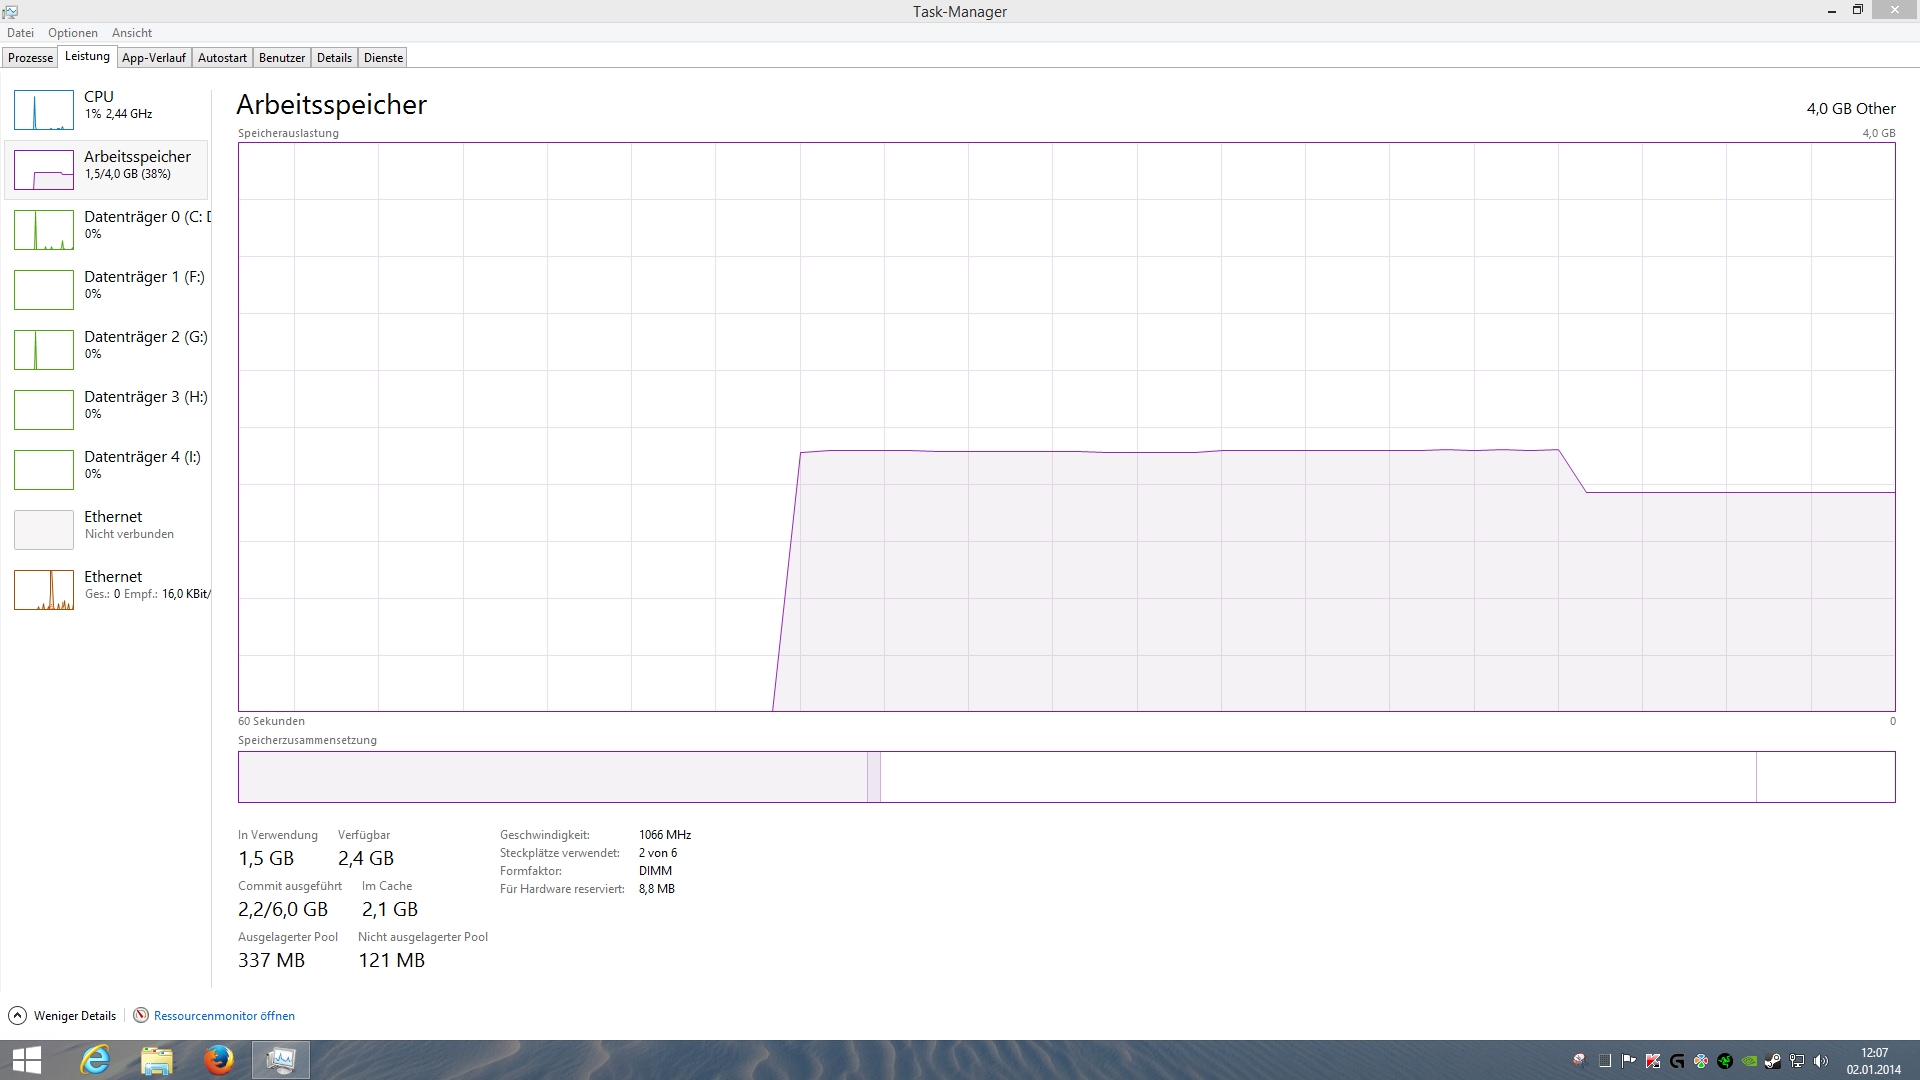Click the 'Verfügbar' 2,4 GB value
Image resolution: width=1920 pixels, height=1080 pixels.
pyautogui.click(x=366, y=859)
